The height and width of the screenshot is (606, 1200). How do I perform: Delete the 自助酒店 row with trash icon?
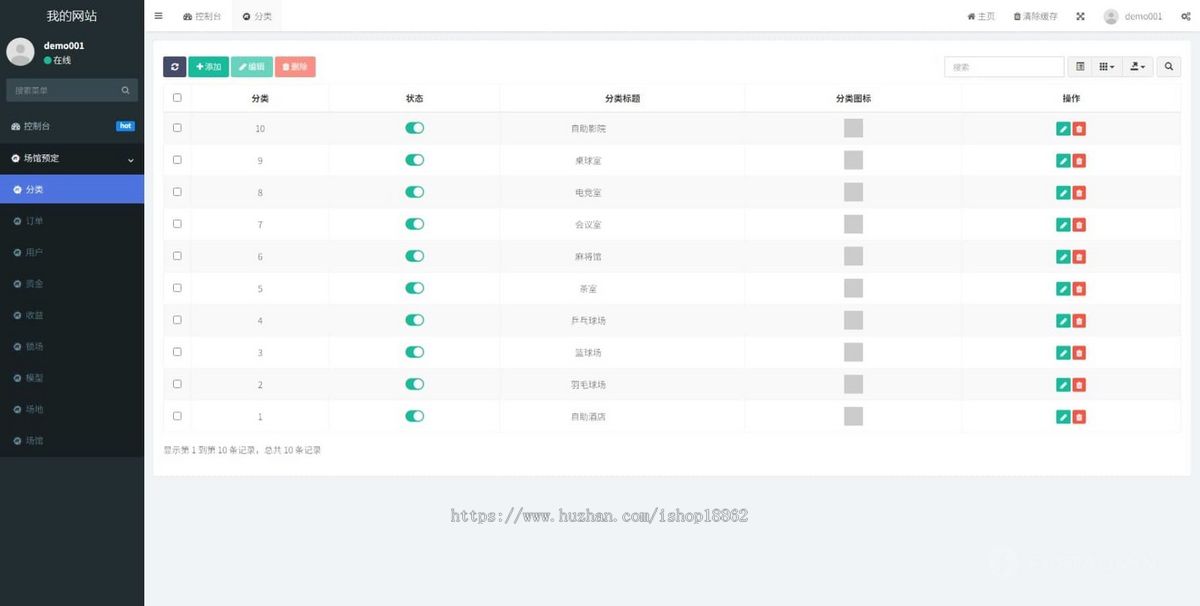point(1079,417)
